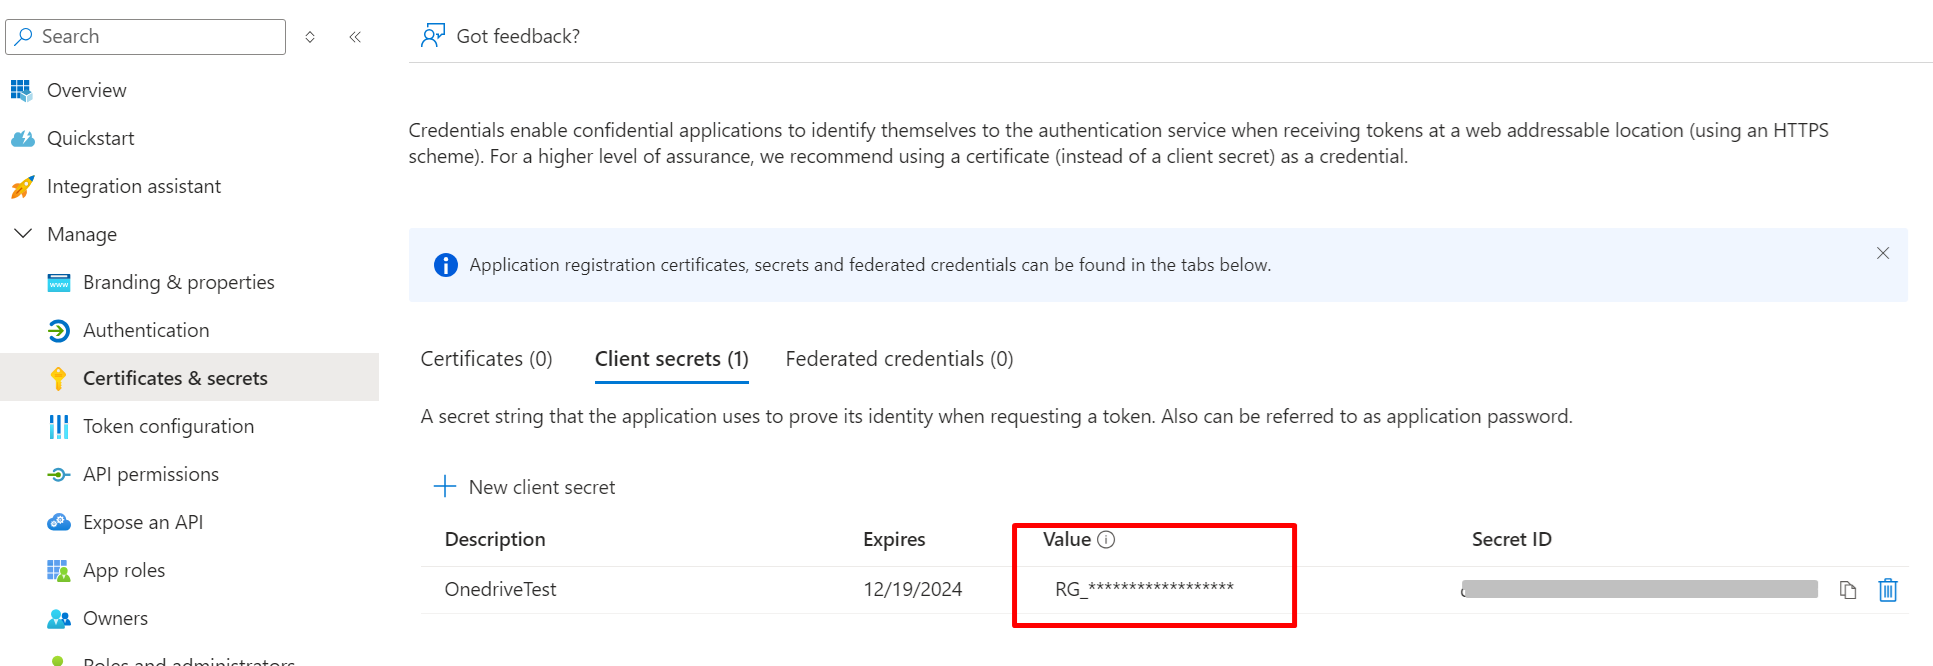
Task: Click the Value info icon
Action: [1106, 540]
